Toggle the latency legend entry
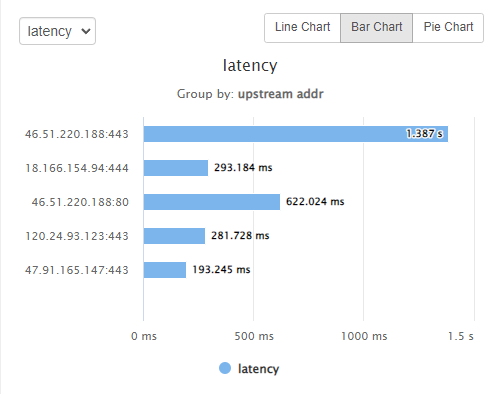 (249, 369)
